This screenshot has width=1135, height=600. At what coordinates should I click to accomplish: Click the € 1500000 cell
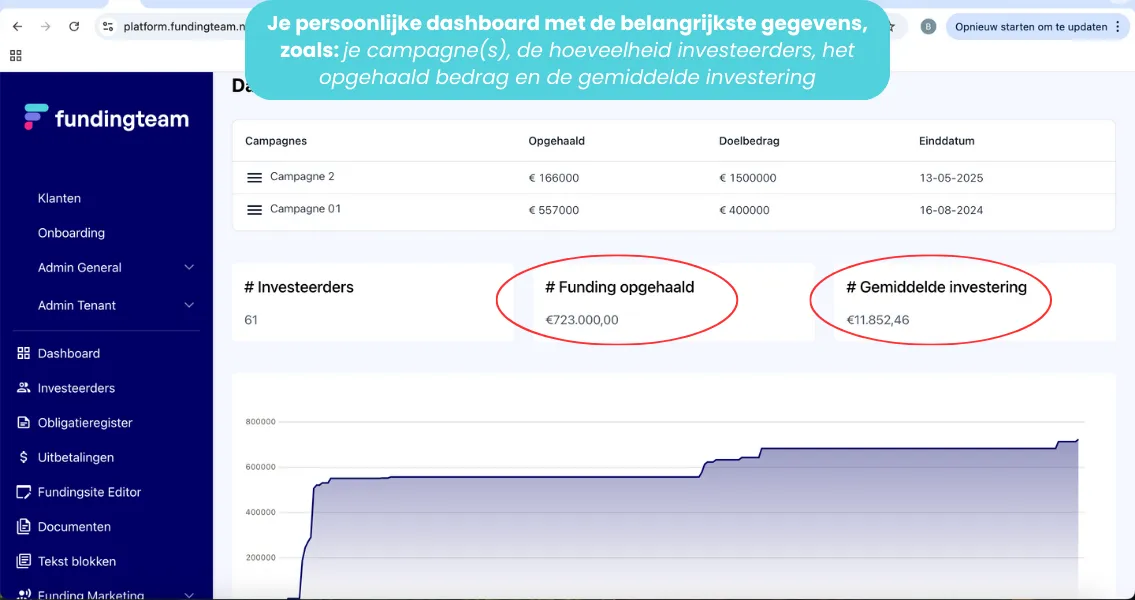(x=748, y=178)
